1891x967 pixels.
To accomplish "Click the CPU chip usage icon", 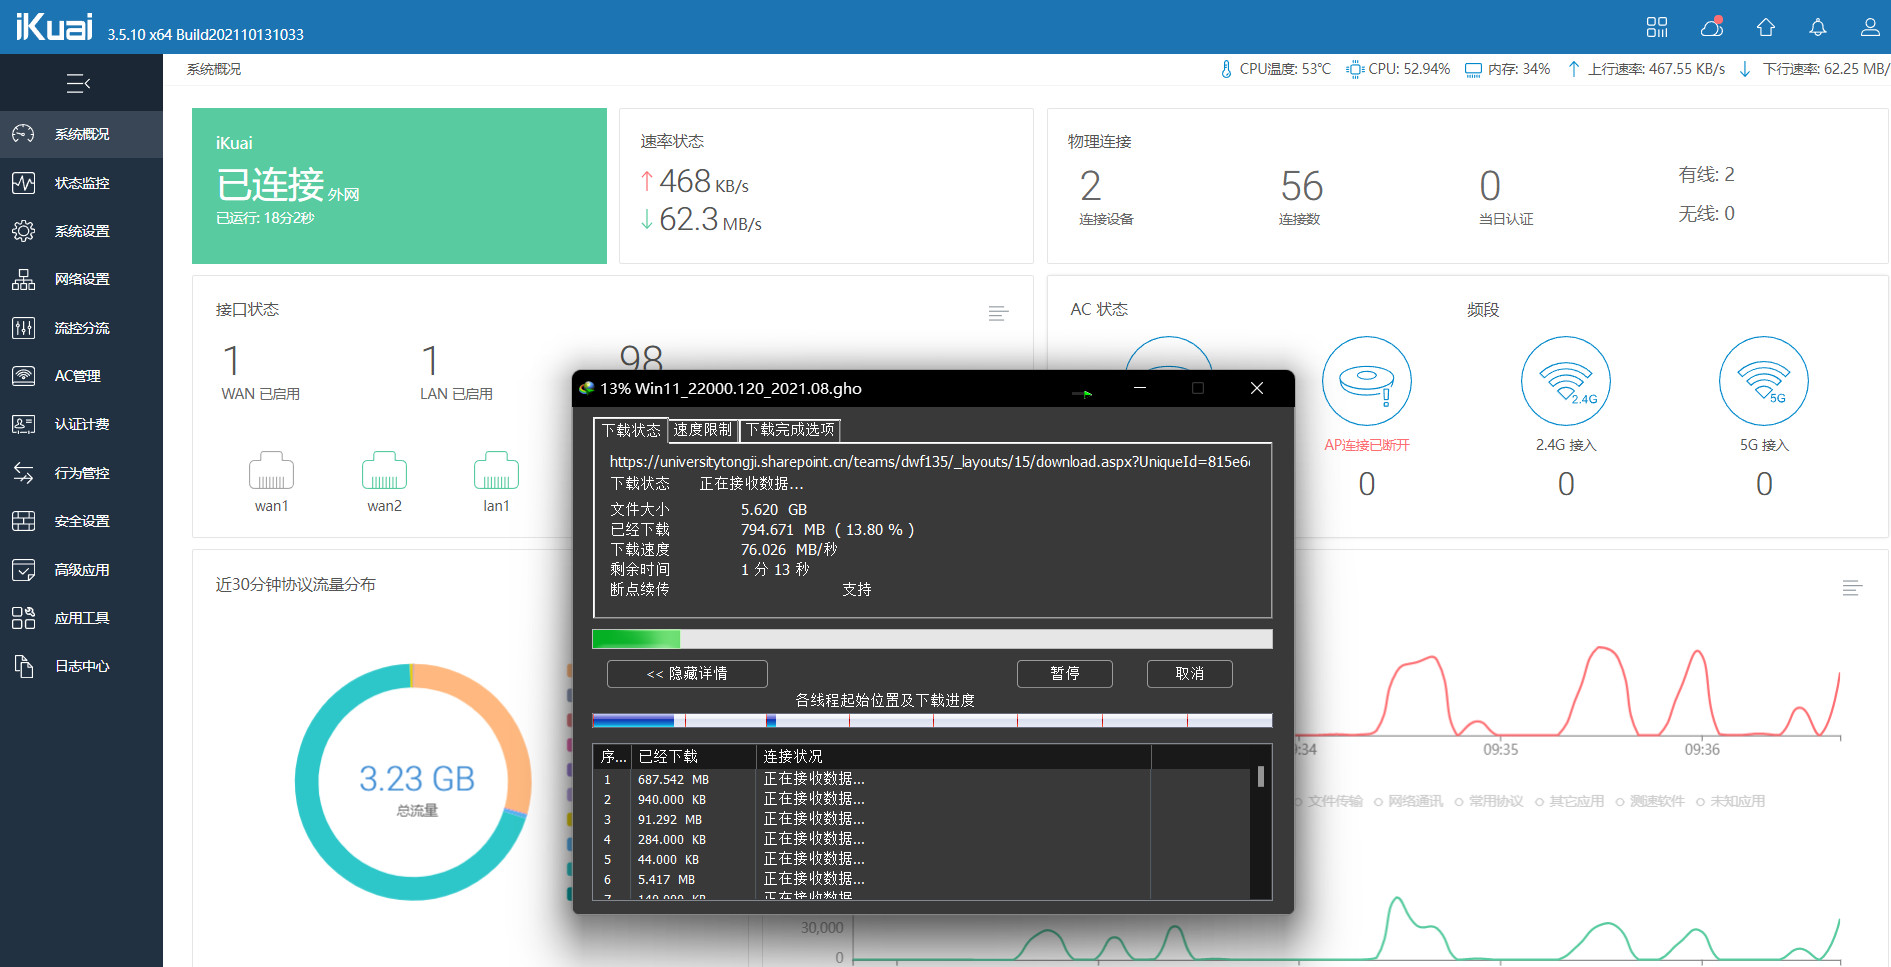I will pos(1355,69).
